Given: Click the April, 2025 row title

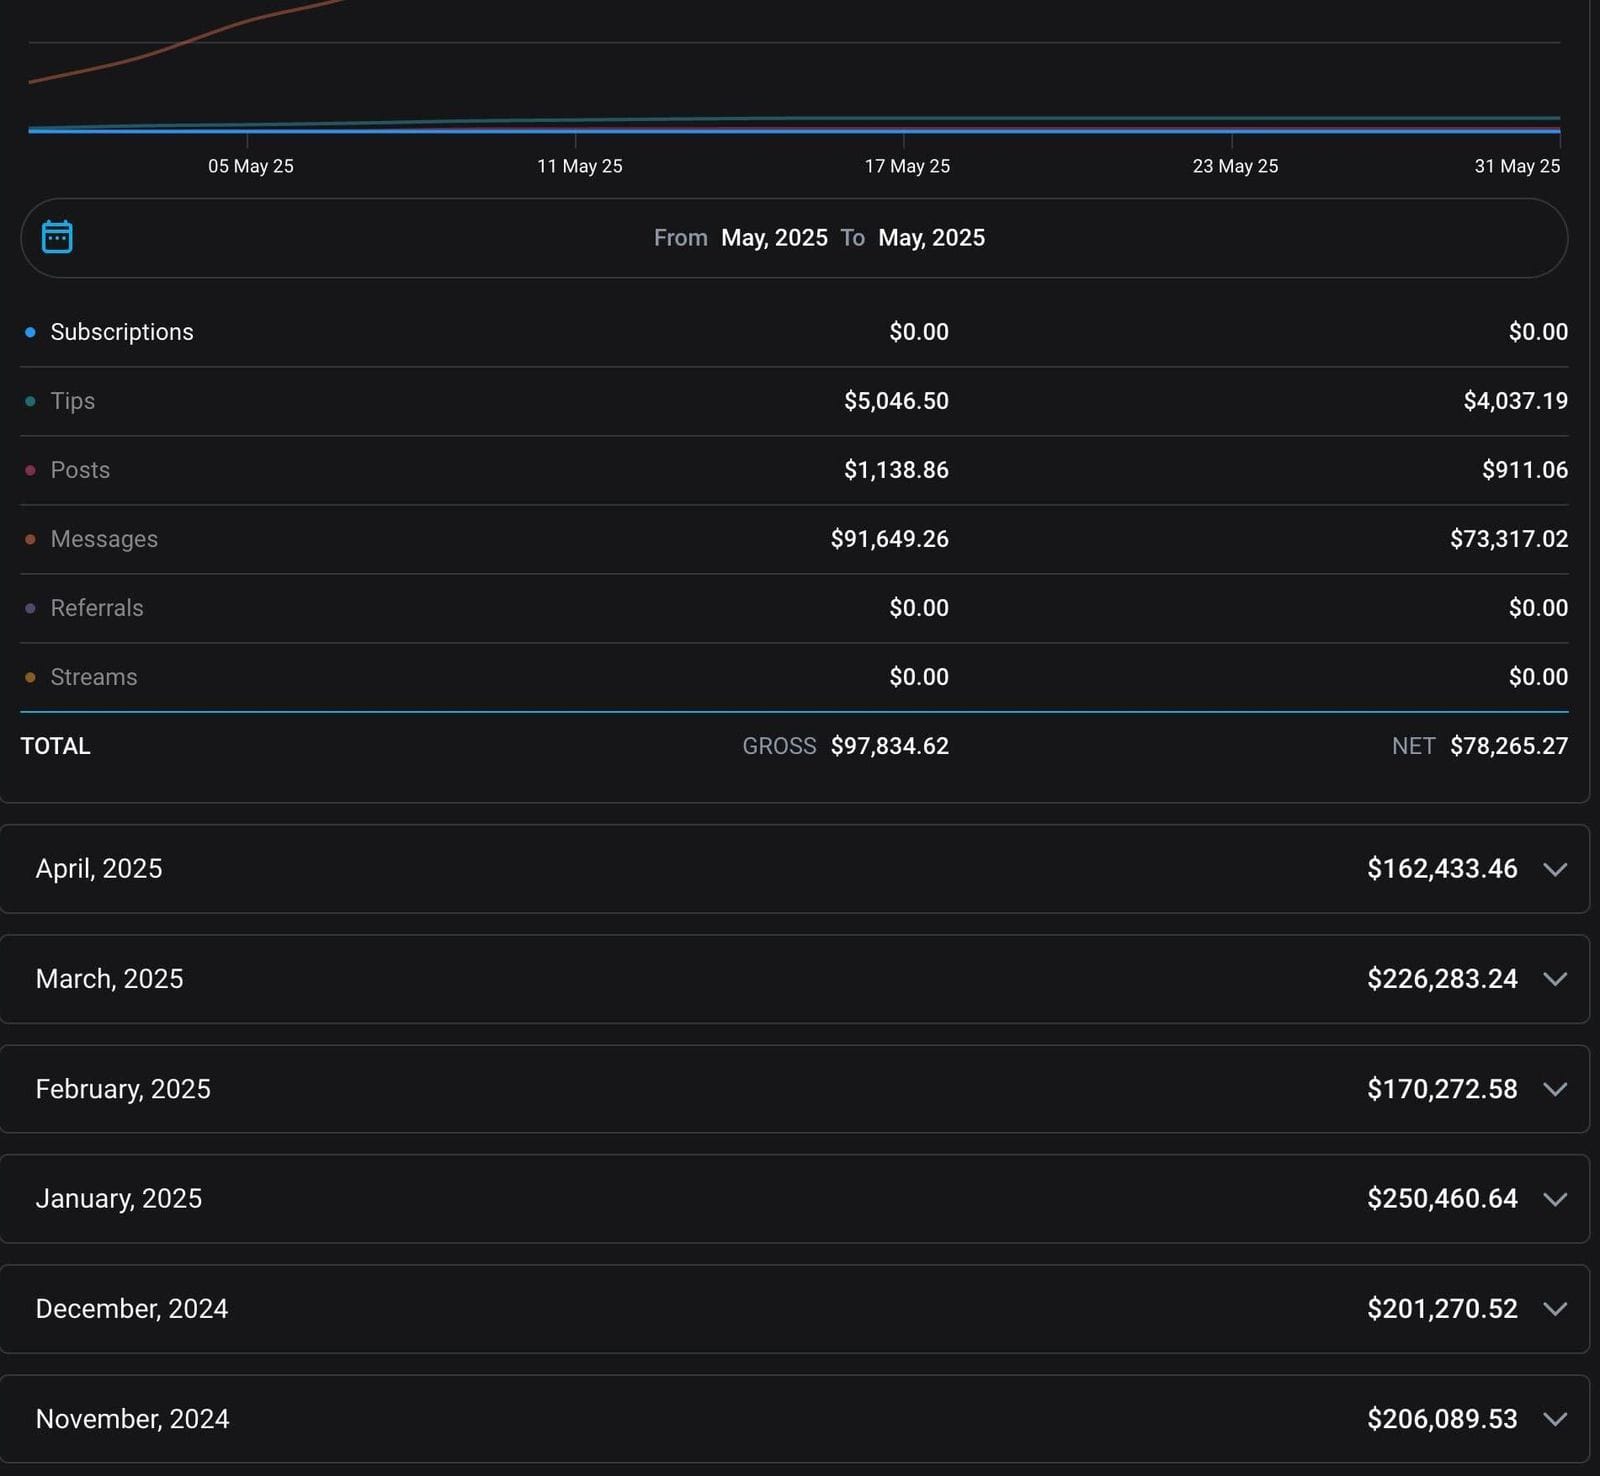Looking at the screenshot, I should (x=99, y=868).
